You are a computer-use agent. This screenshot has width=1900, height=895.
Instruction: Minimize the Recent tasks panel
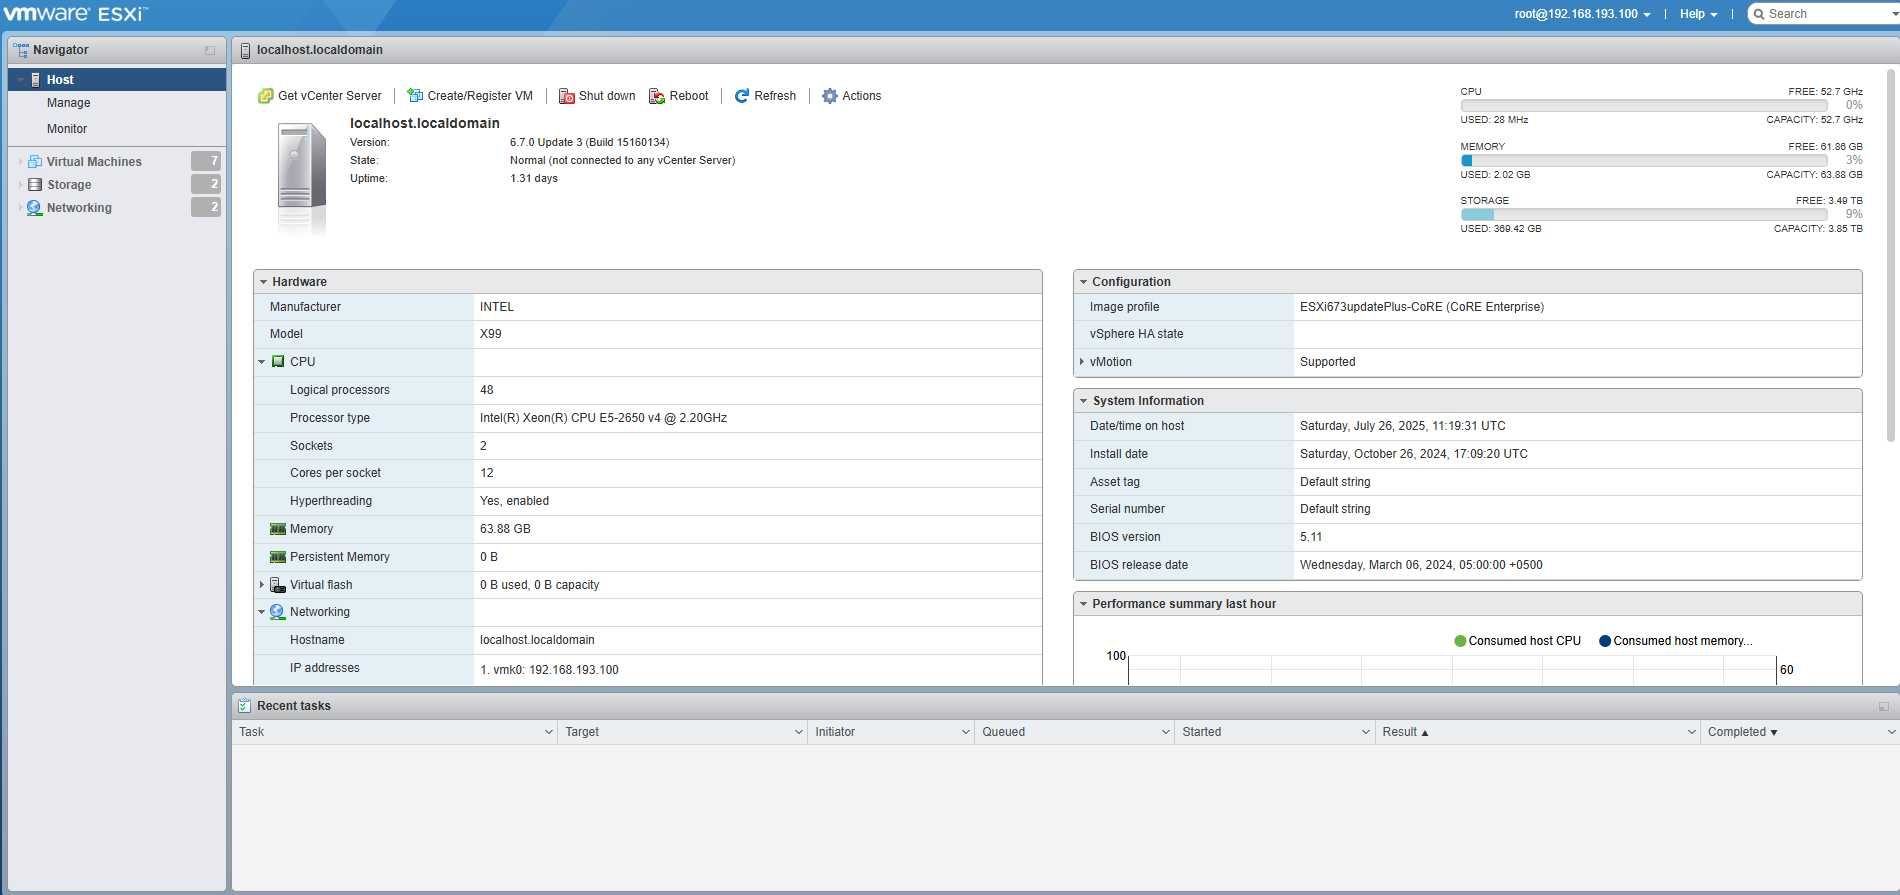click(x=1884, y=706)
